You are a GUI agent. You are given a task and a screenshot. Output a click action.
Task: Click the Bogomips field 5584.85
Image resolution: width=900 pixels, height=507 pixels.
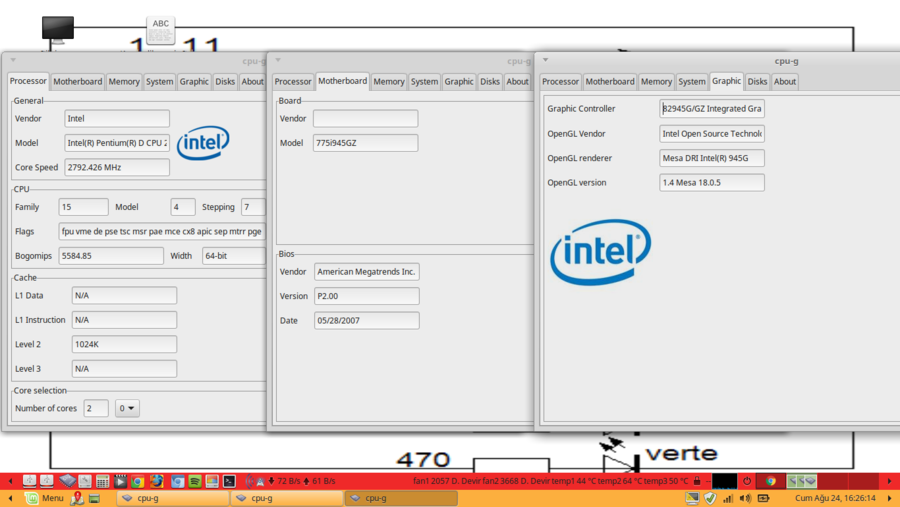(x=111, y=256)
